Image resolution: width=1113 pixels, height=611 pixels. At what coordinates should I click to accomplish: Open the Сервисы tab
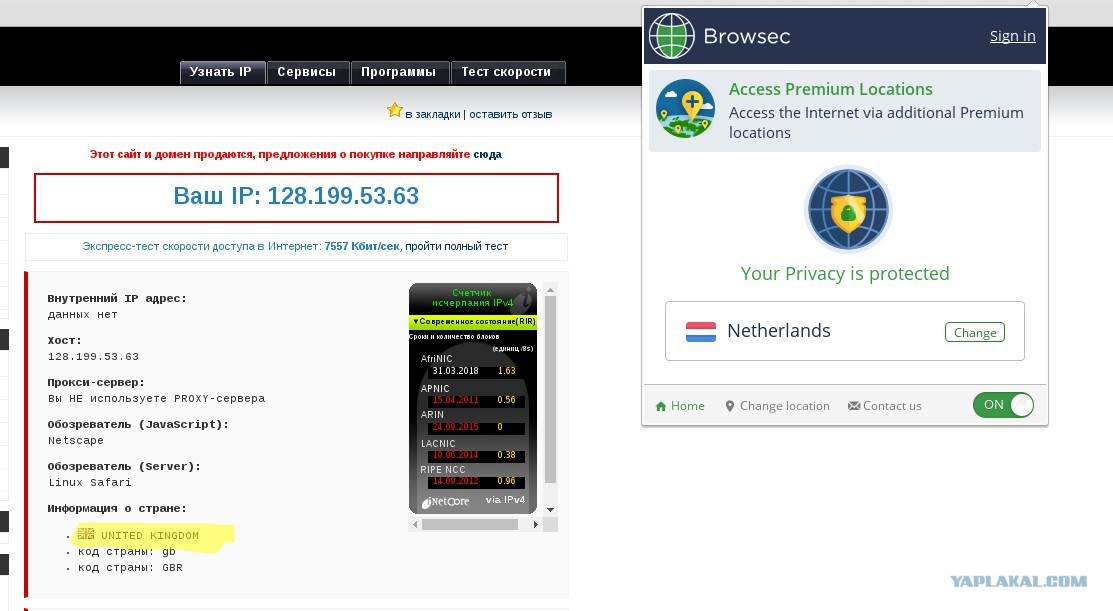click(x=307, y=72)
